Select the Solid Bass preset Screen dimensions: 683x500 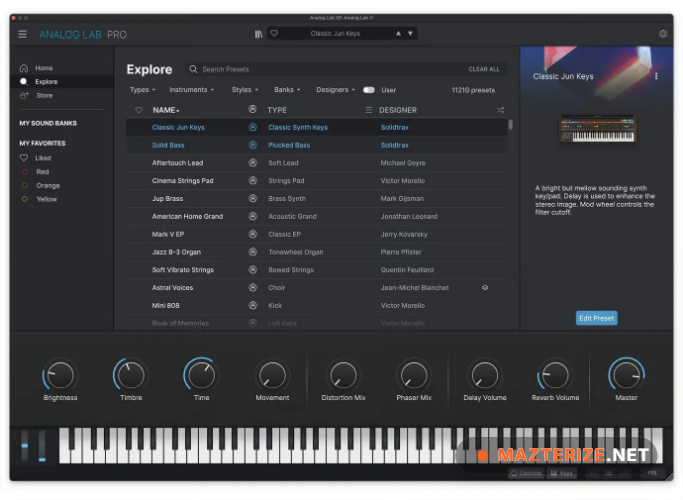(x=317, y=145)
